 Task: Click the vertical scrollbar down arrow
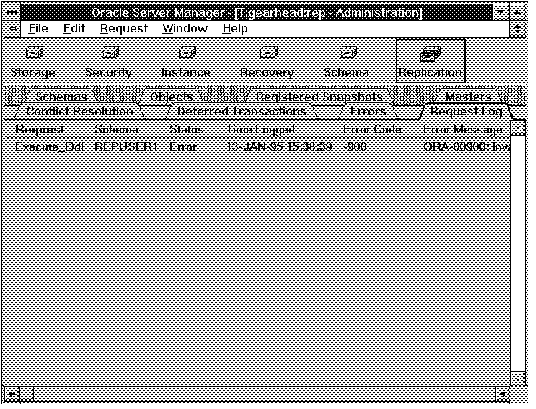point(518,379)
